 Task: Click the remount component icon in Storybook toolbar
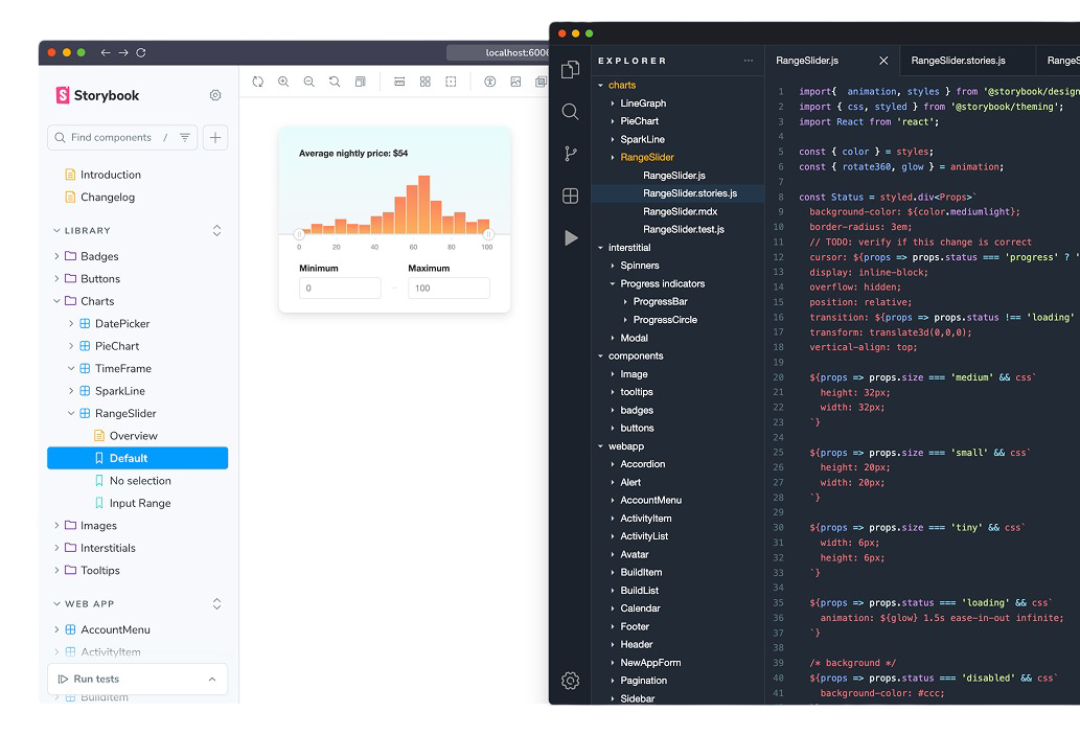coord(258,81)
